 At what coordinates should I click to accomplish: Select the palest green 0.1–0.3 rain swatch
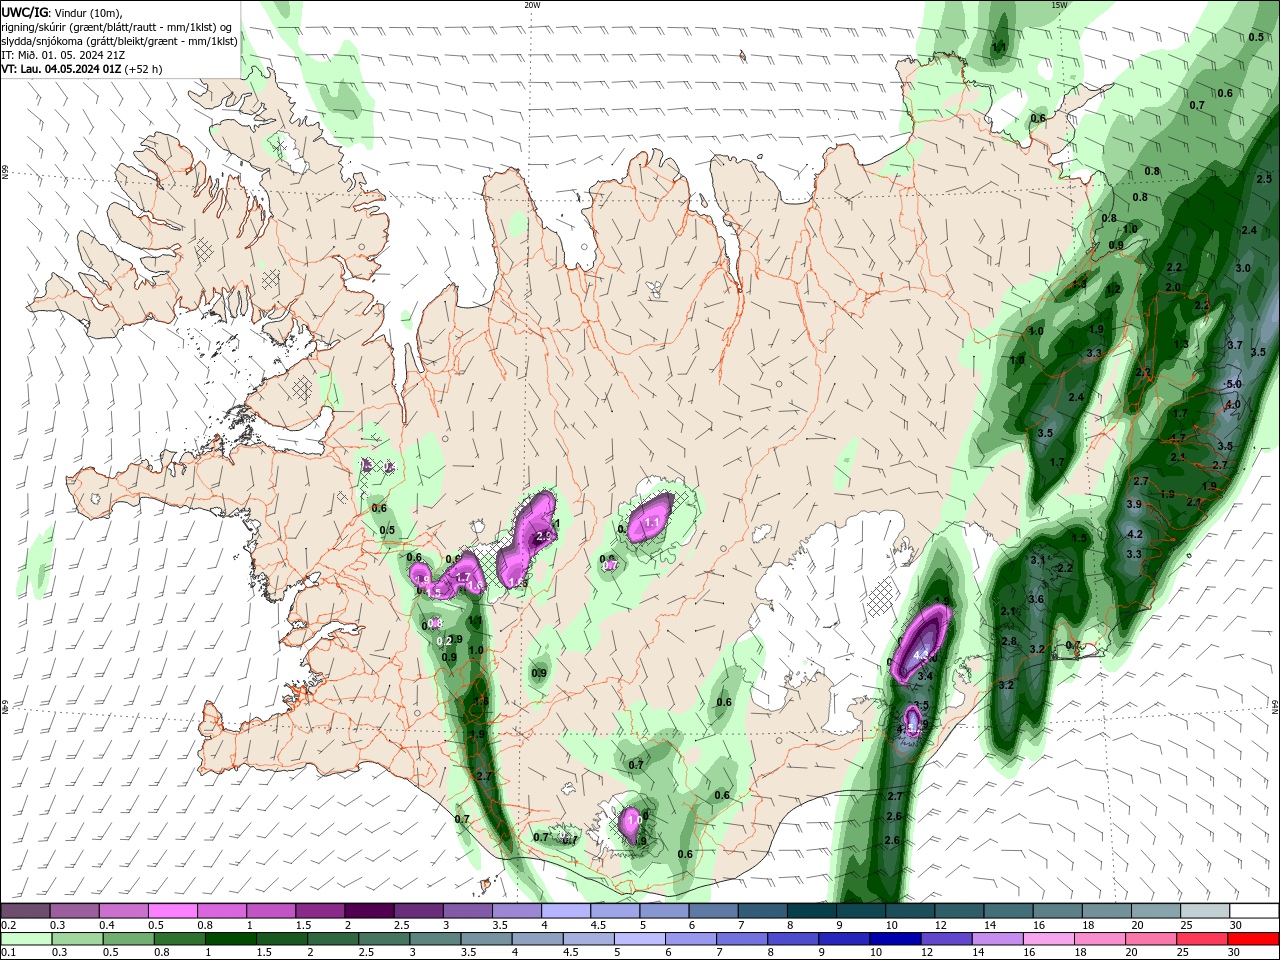point(25,939)
